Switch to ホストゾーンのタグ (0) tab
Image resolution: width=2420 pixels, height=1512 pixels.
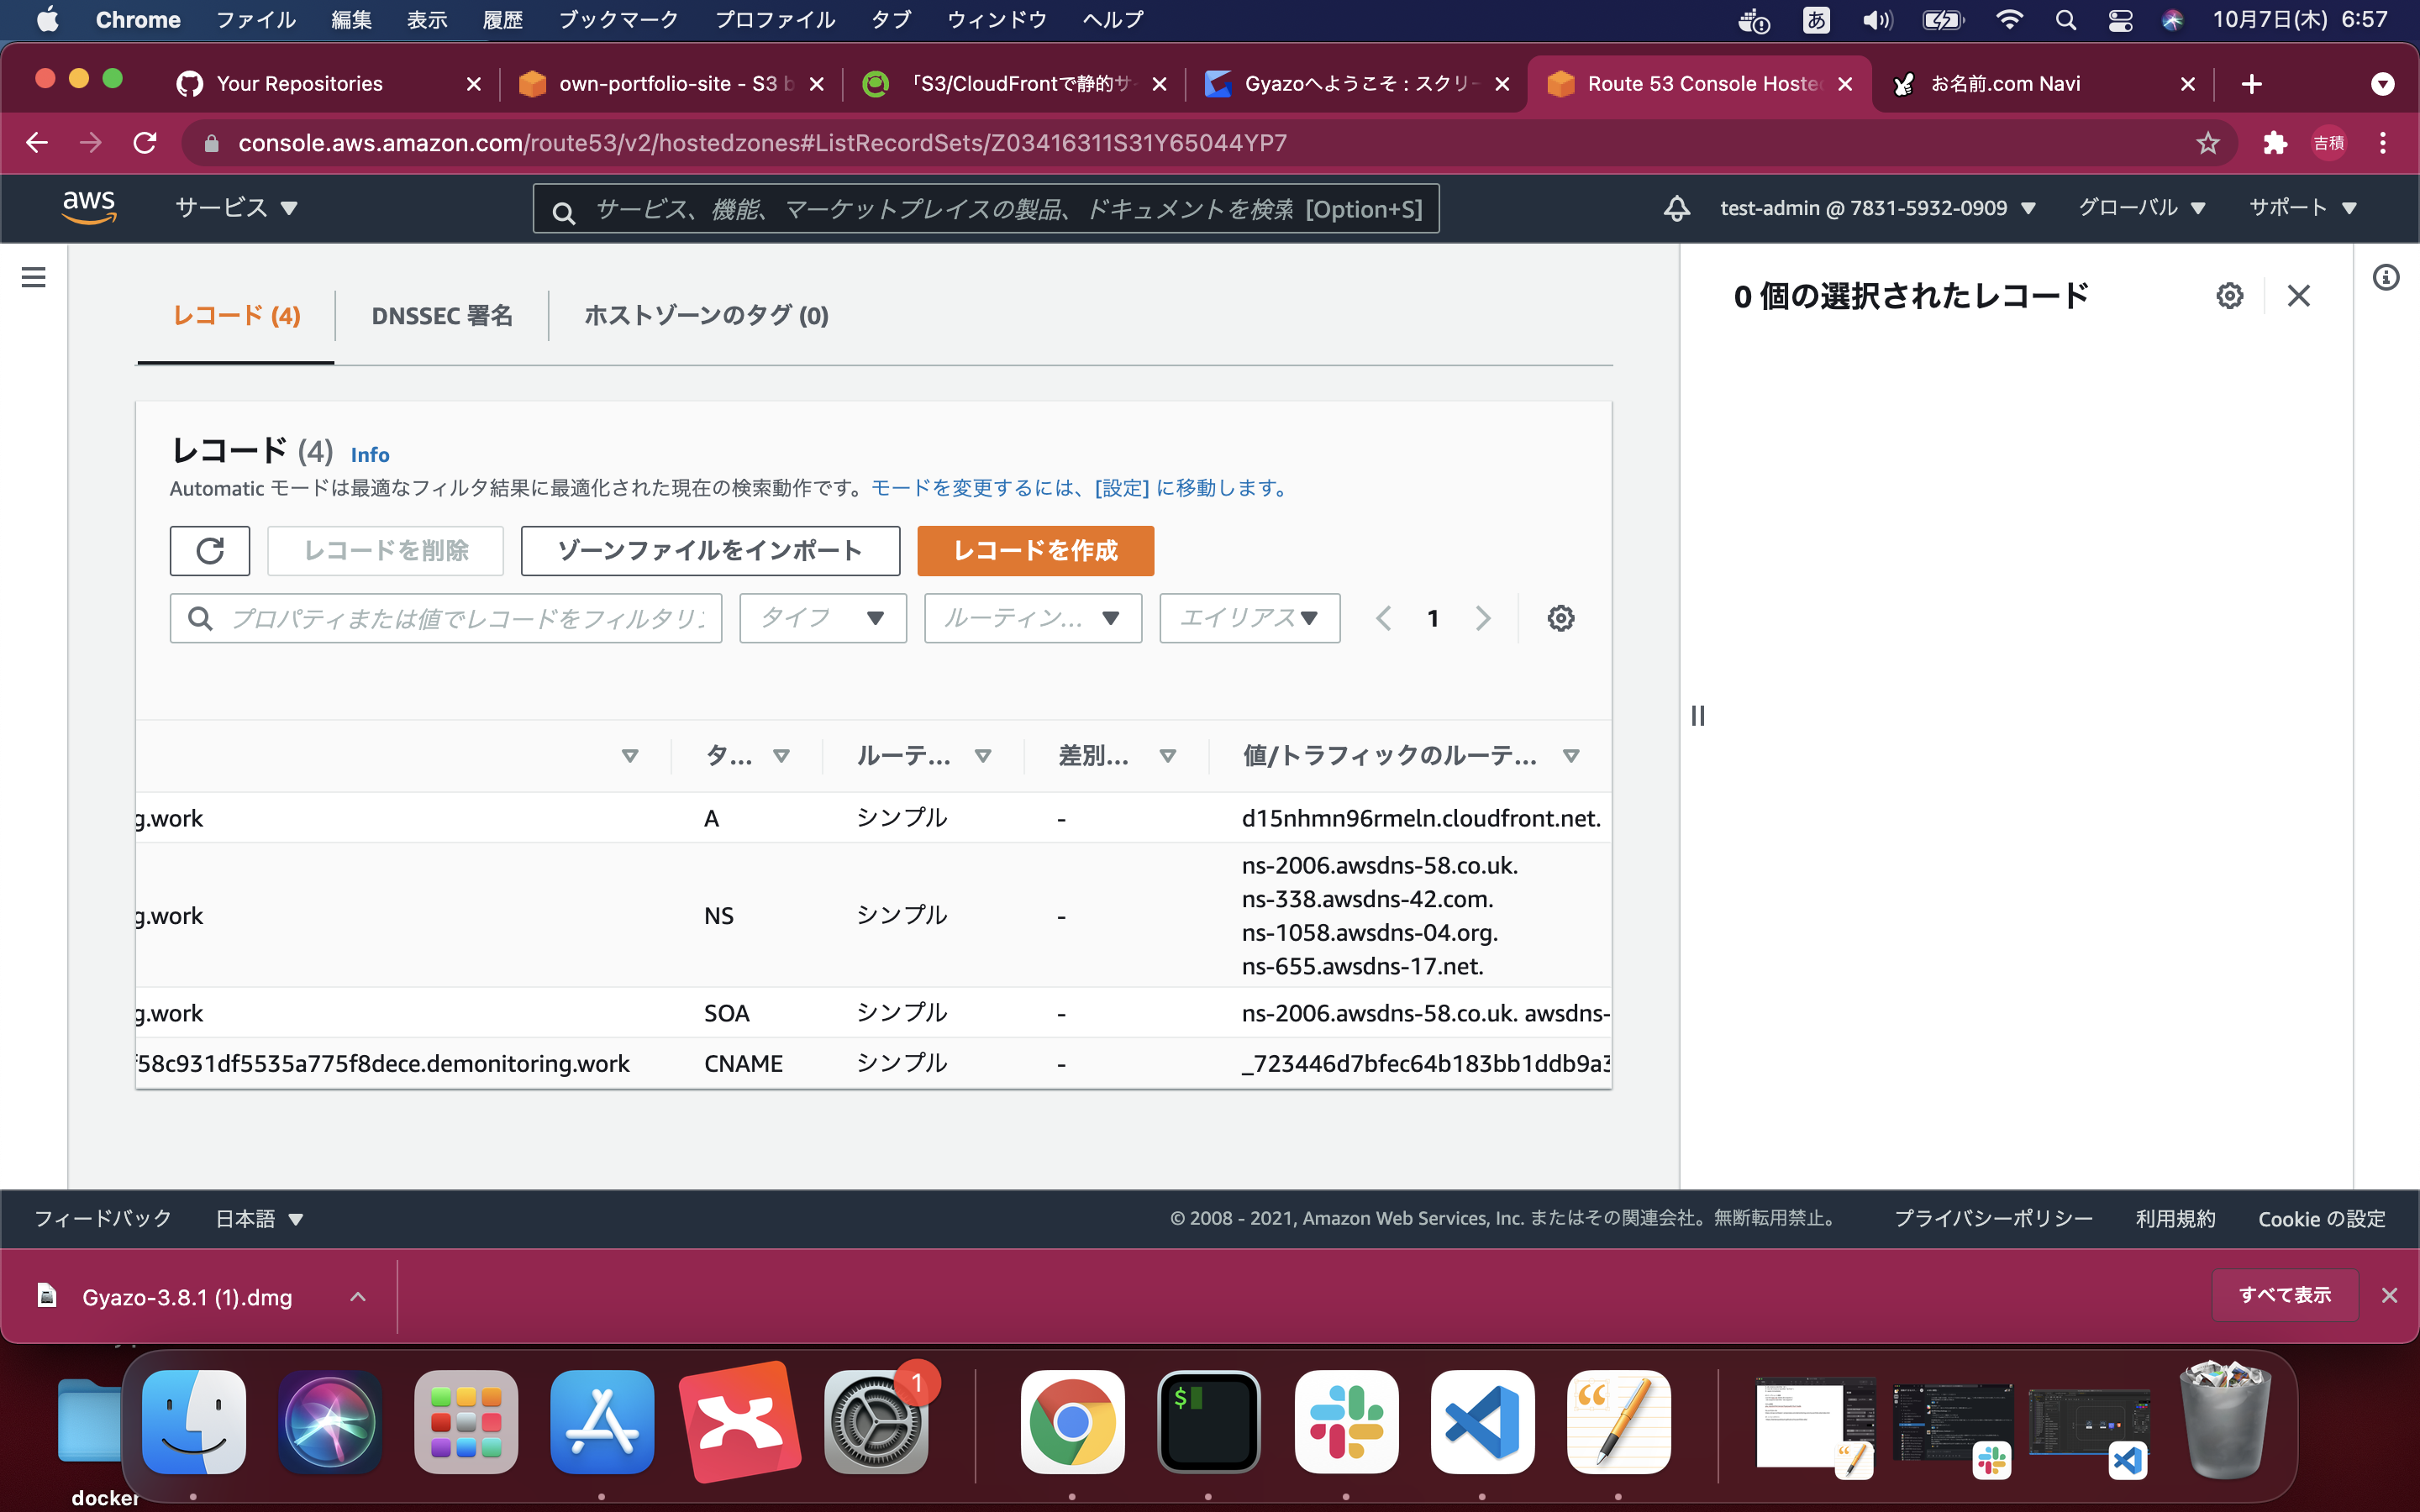pyautogui.click(x=706, y=316)
